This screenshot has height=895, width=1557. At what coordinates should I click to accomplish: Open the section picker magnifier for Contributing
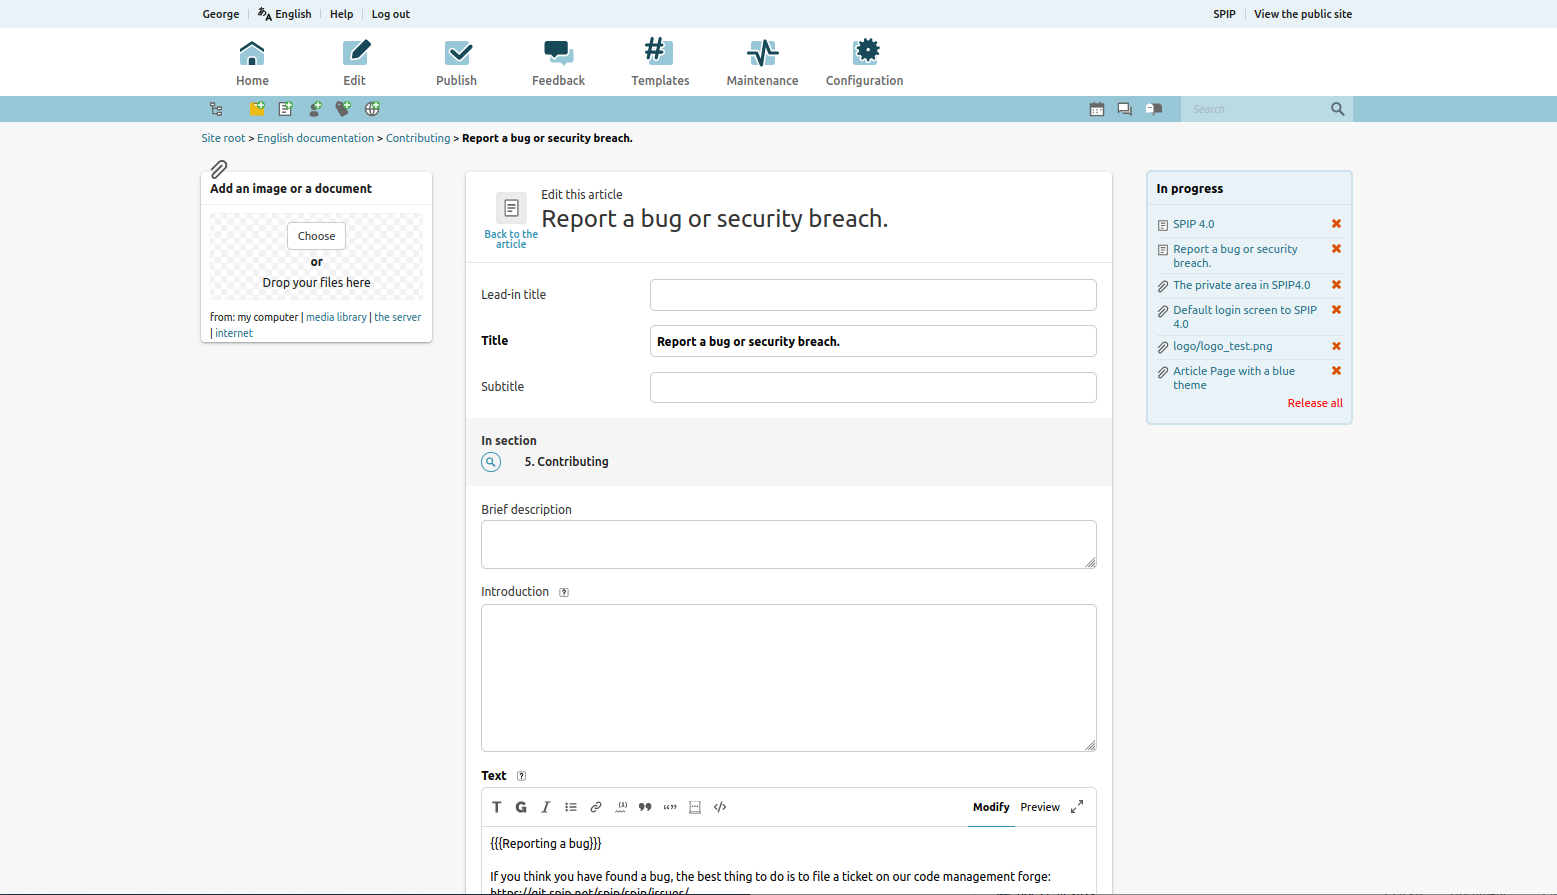491,462
